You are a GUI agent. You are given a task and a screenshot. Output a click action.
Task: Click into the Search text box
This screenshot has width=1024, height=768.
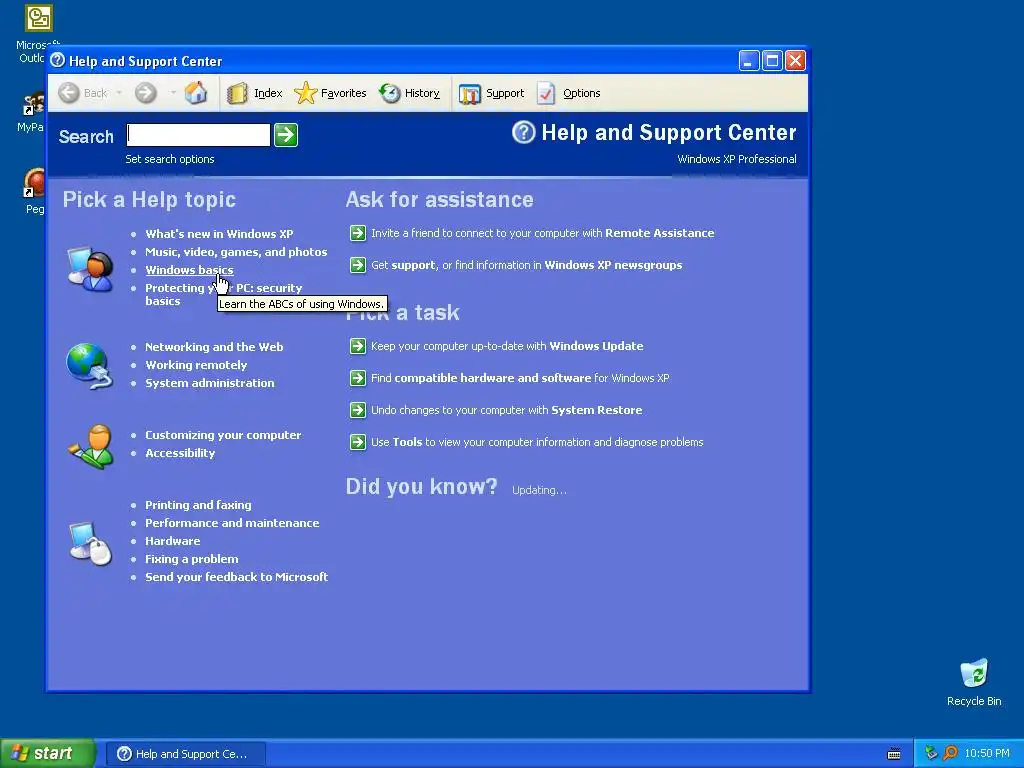click(199, 135)
